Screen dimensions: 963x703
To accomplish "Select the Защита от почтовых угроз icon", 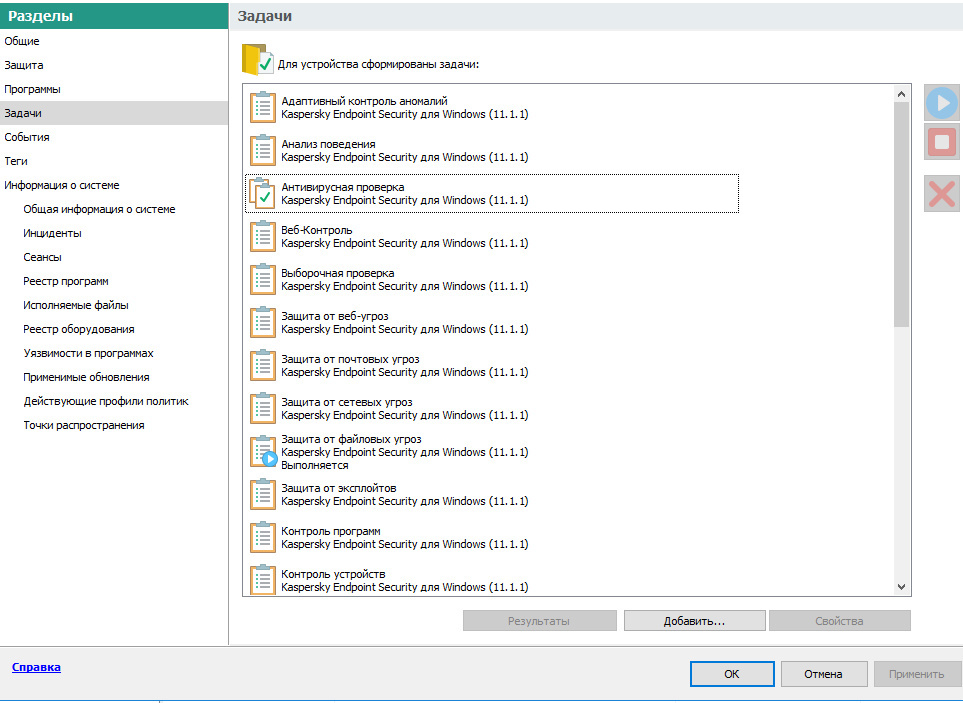I will [x=263, y=365].
